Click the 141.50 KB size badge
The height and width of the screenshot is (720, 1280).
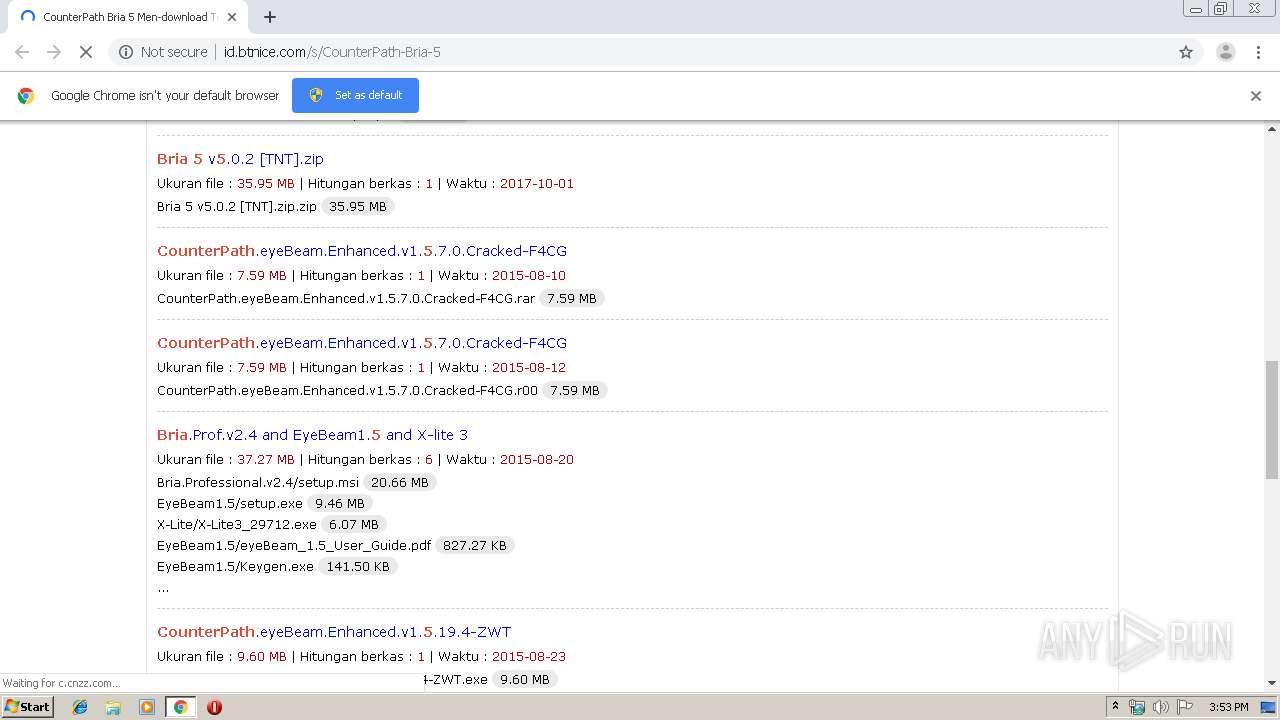click(358, 567)
